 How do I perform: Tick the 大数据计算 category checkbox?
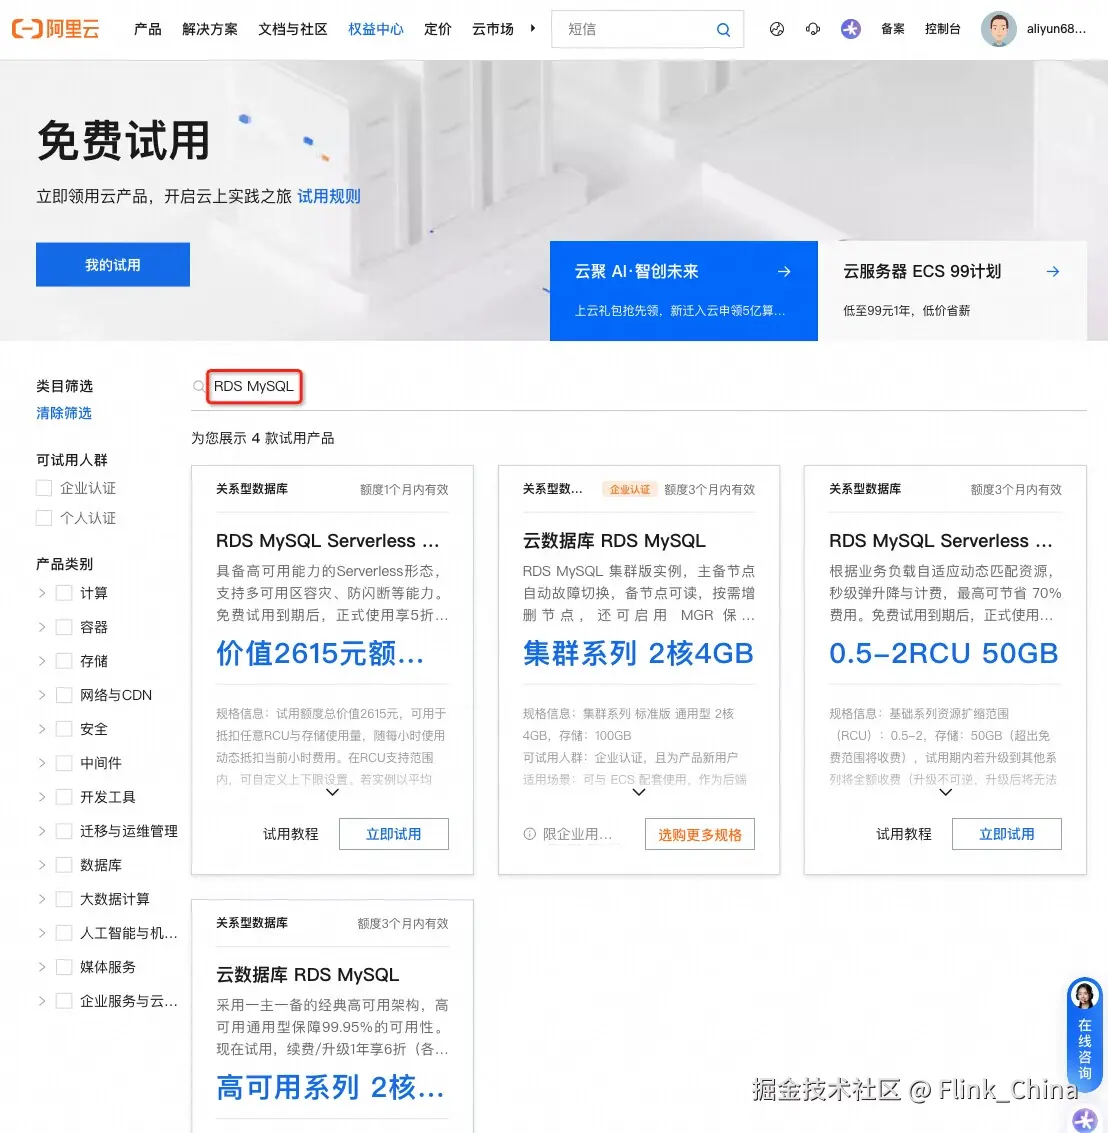[x=64, y=899]
